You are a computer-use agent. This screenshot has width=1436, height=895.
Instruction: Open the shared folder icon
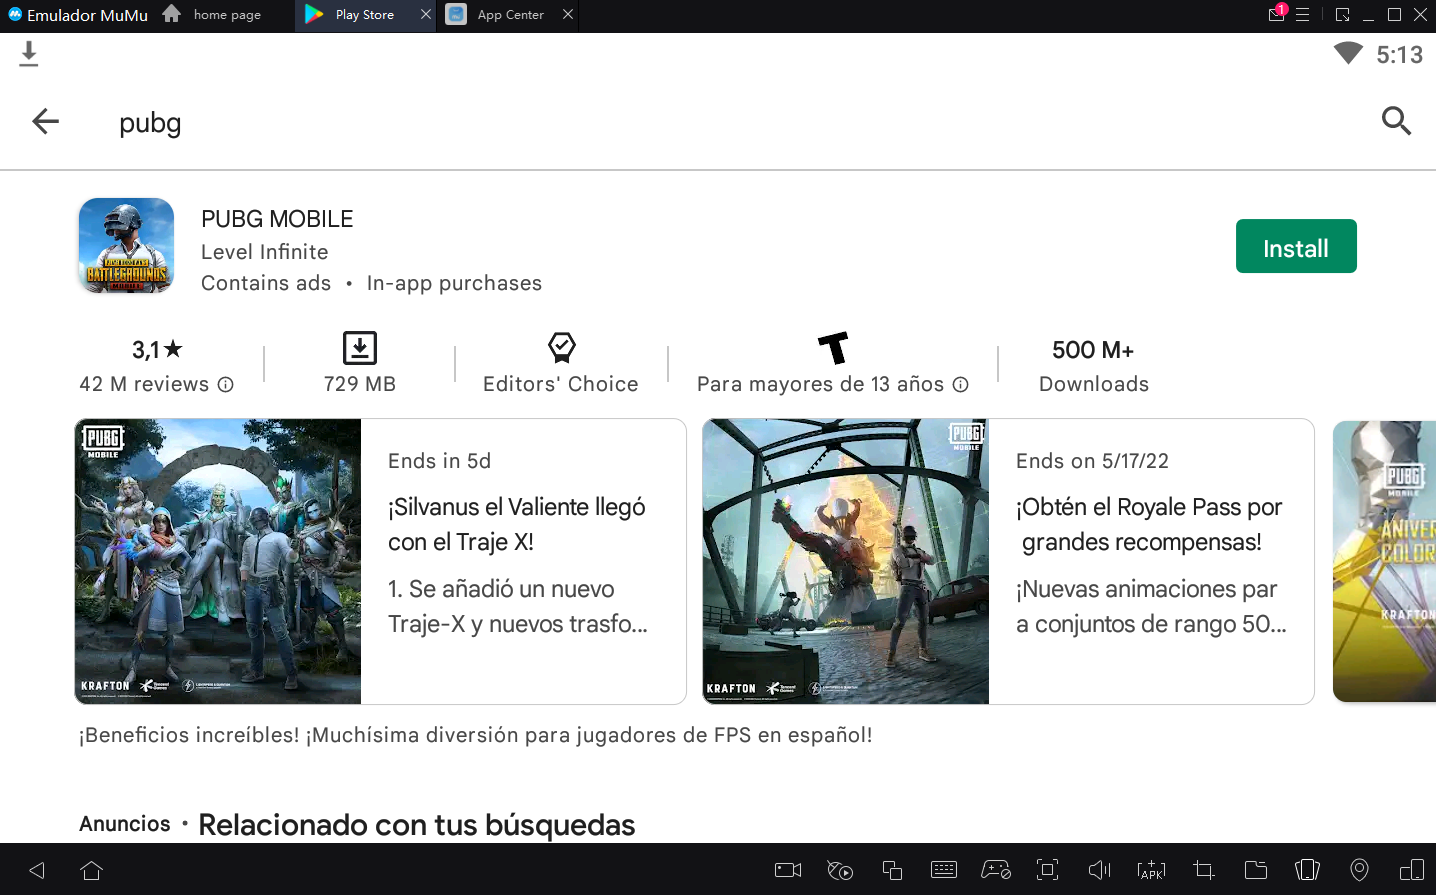point(1255,870)
